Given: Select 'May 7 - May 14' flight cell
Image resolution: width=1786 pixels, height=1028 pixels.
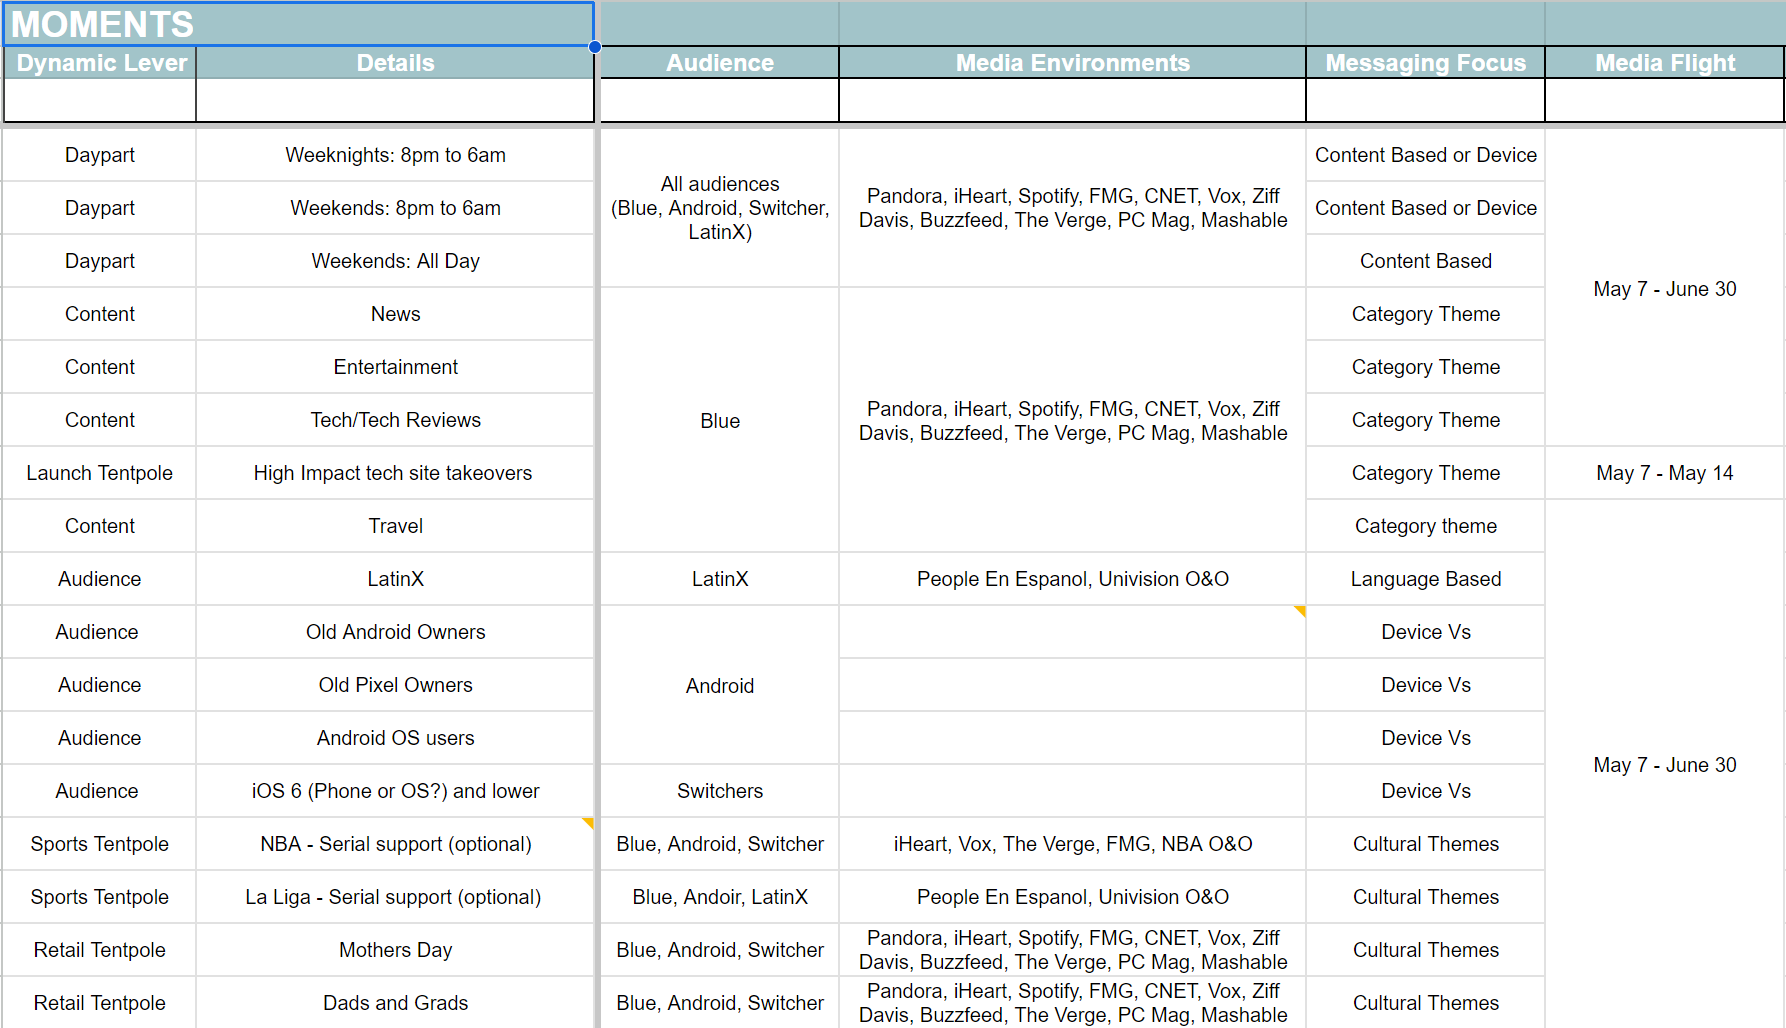Looking at the screenshot, I should click(x=1664, y=473).
